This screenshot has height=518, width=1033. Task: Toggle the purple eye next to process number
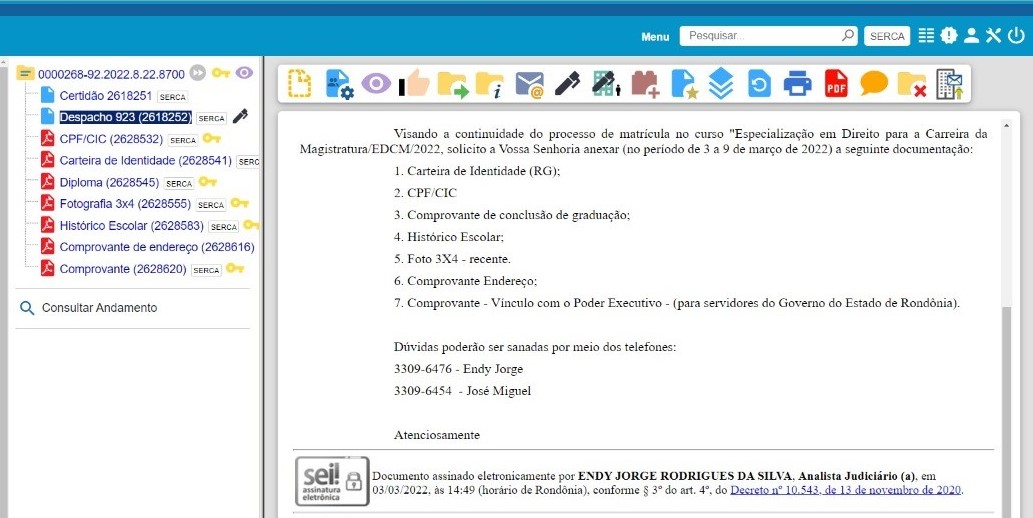244,73
